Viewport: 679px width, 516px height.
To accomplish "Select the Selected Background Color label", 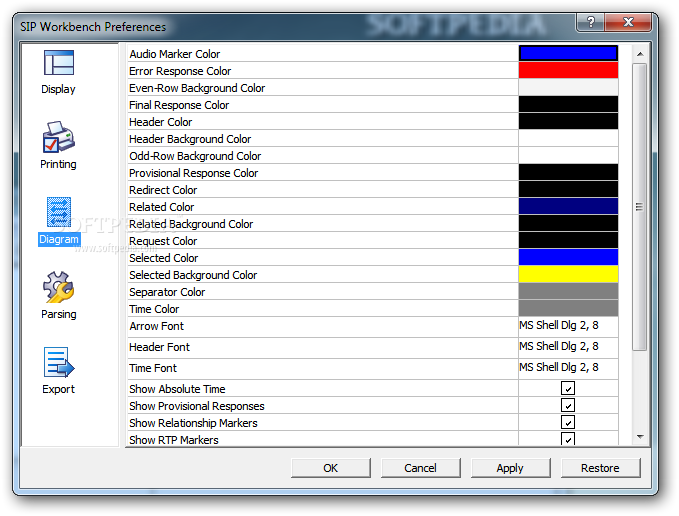I will click(193, 275).
